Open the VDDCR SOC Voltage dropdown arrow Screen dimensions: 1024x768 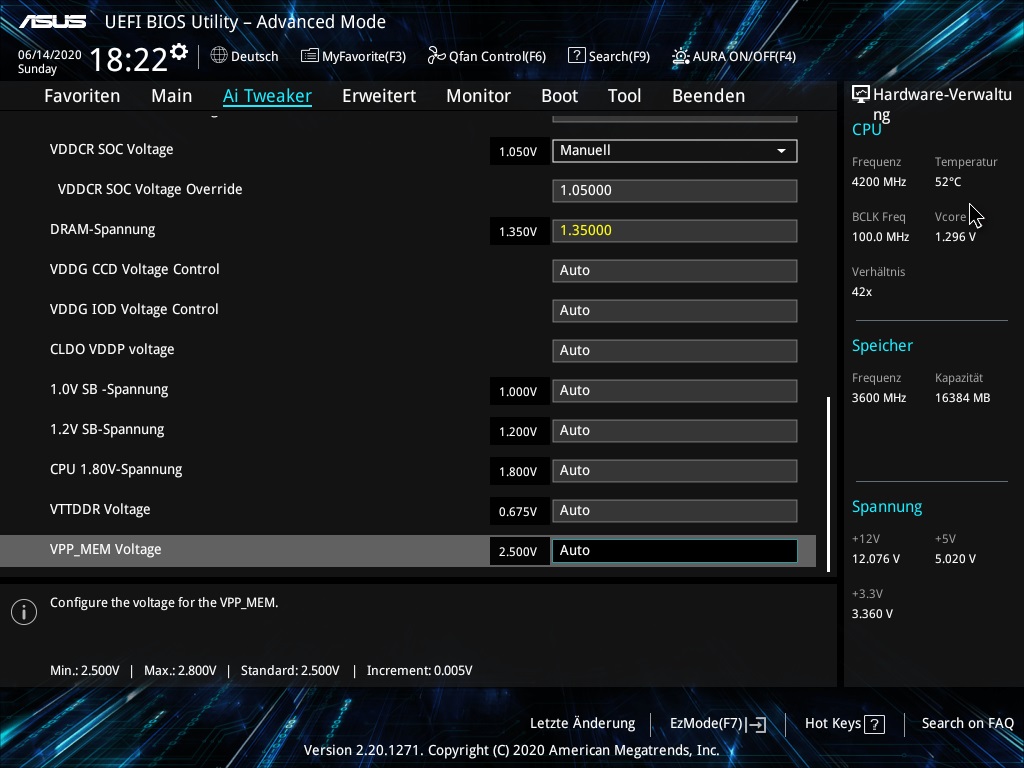tap(781, 151)
